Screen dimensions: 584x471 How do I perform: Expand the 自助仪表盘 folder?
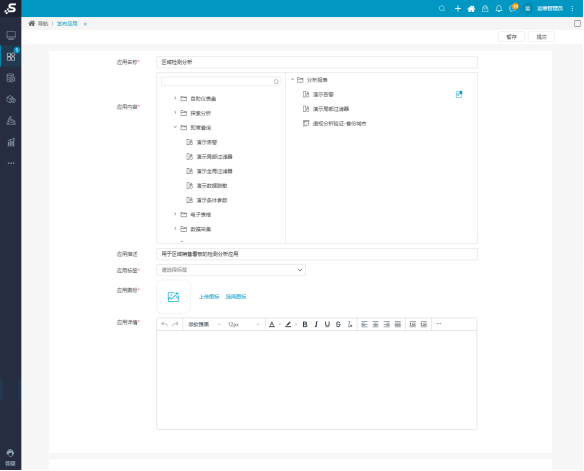point(175,98)
